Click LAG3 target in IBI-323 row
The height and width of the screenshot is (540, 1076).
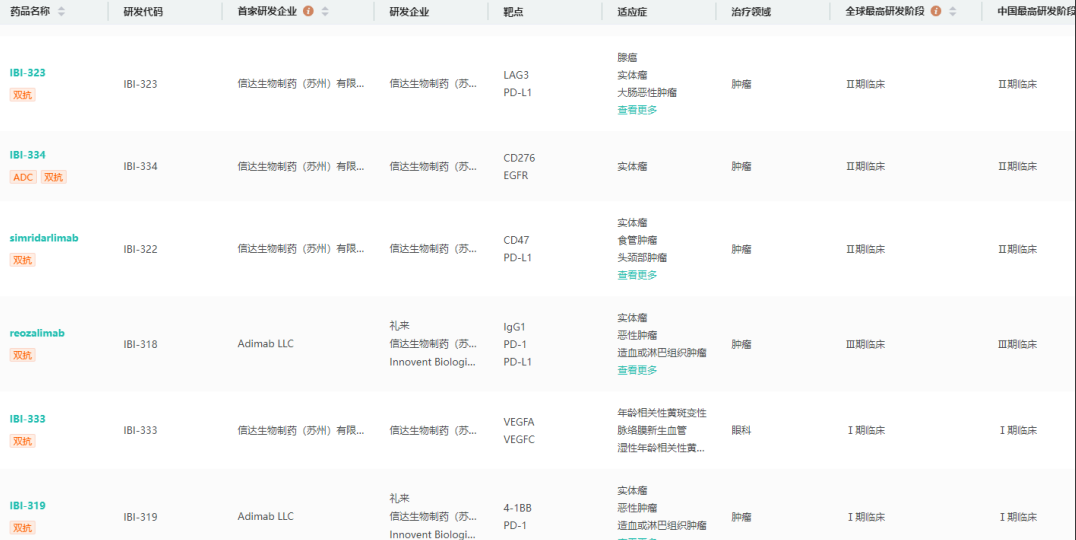(516, 75)
